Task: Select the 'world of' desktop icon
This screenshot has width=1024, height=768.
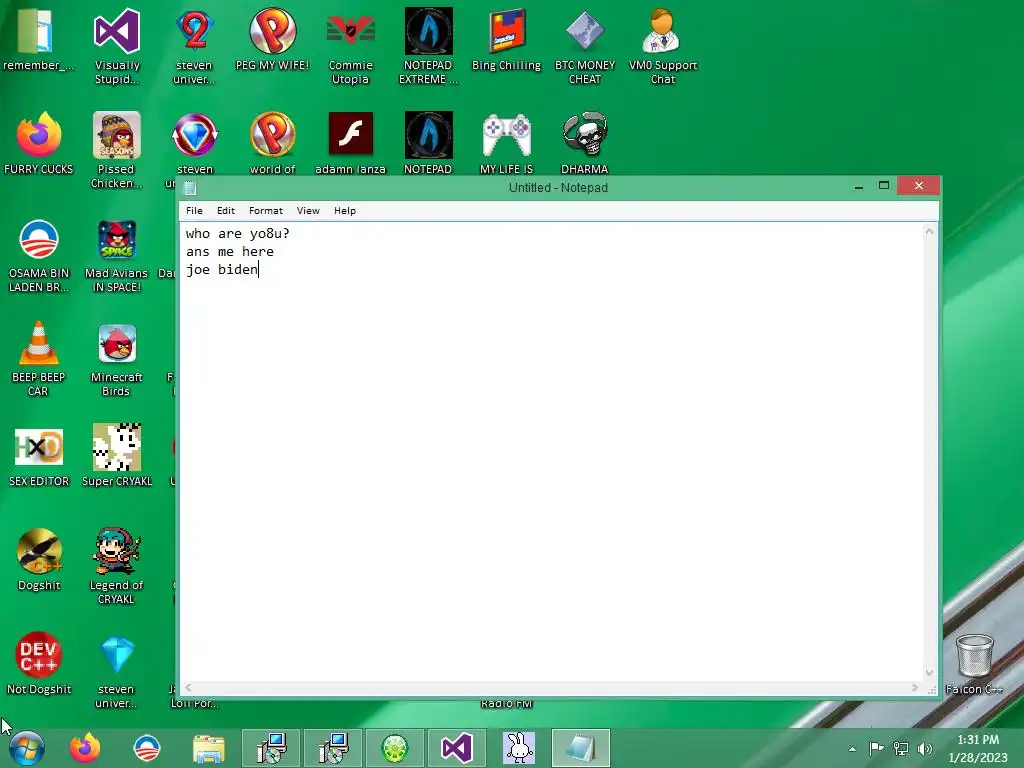Action: (x=273, y=144)
